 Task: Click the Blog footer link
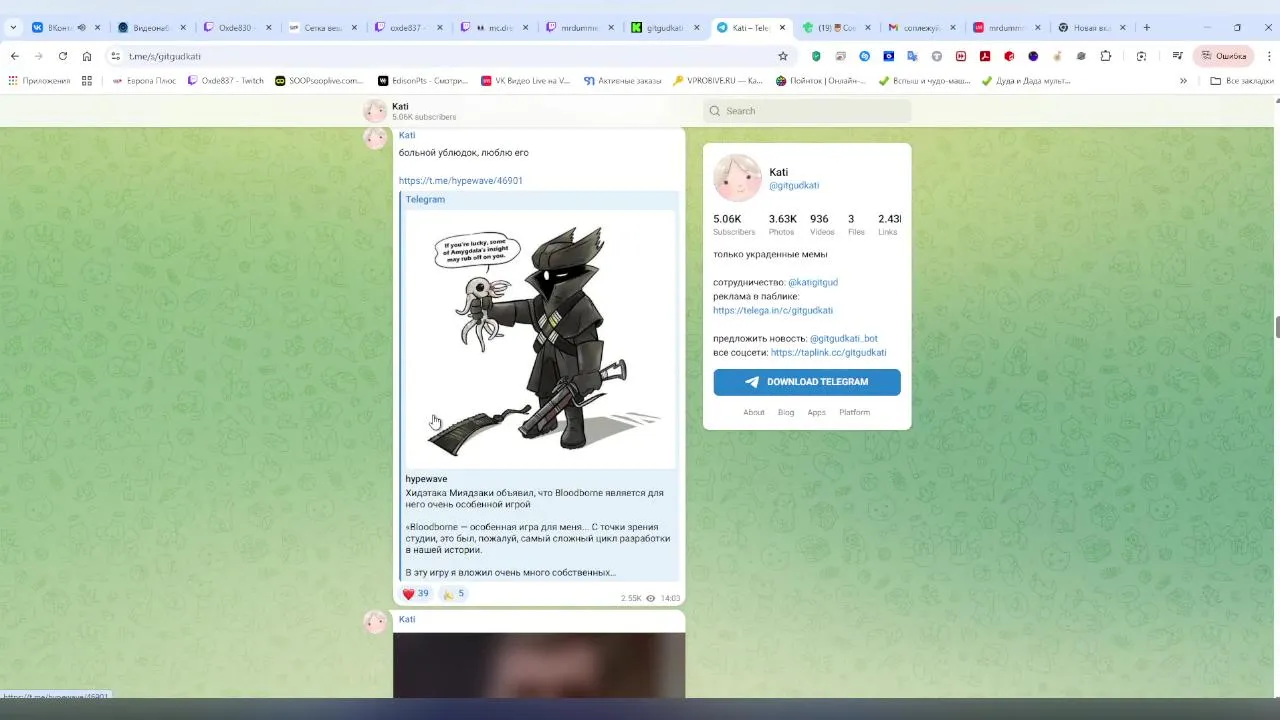(786, 412)
